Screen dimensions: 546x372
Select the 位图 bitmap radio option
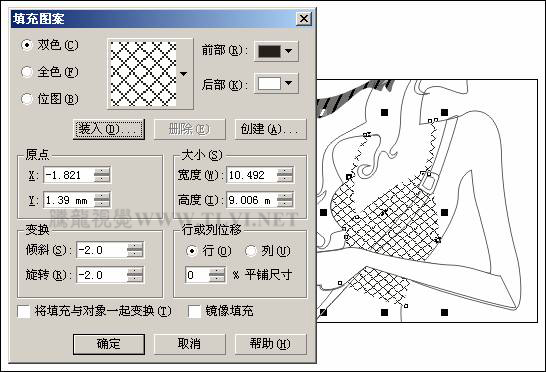tap(27, 99)
